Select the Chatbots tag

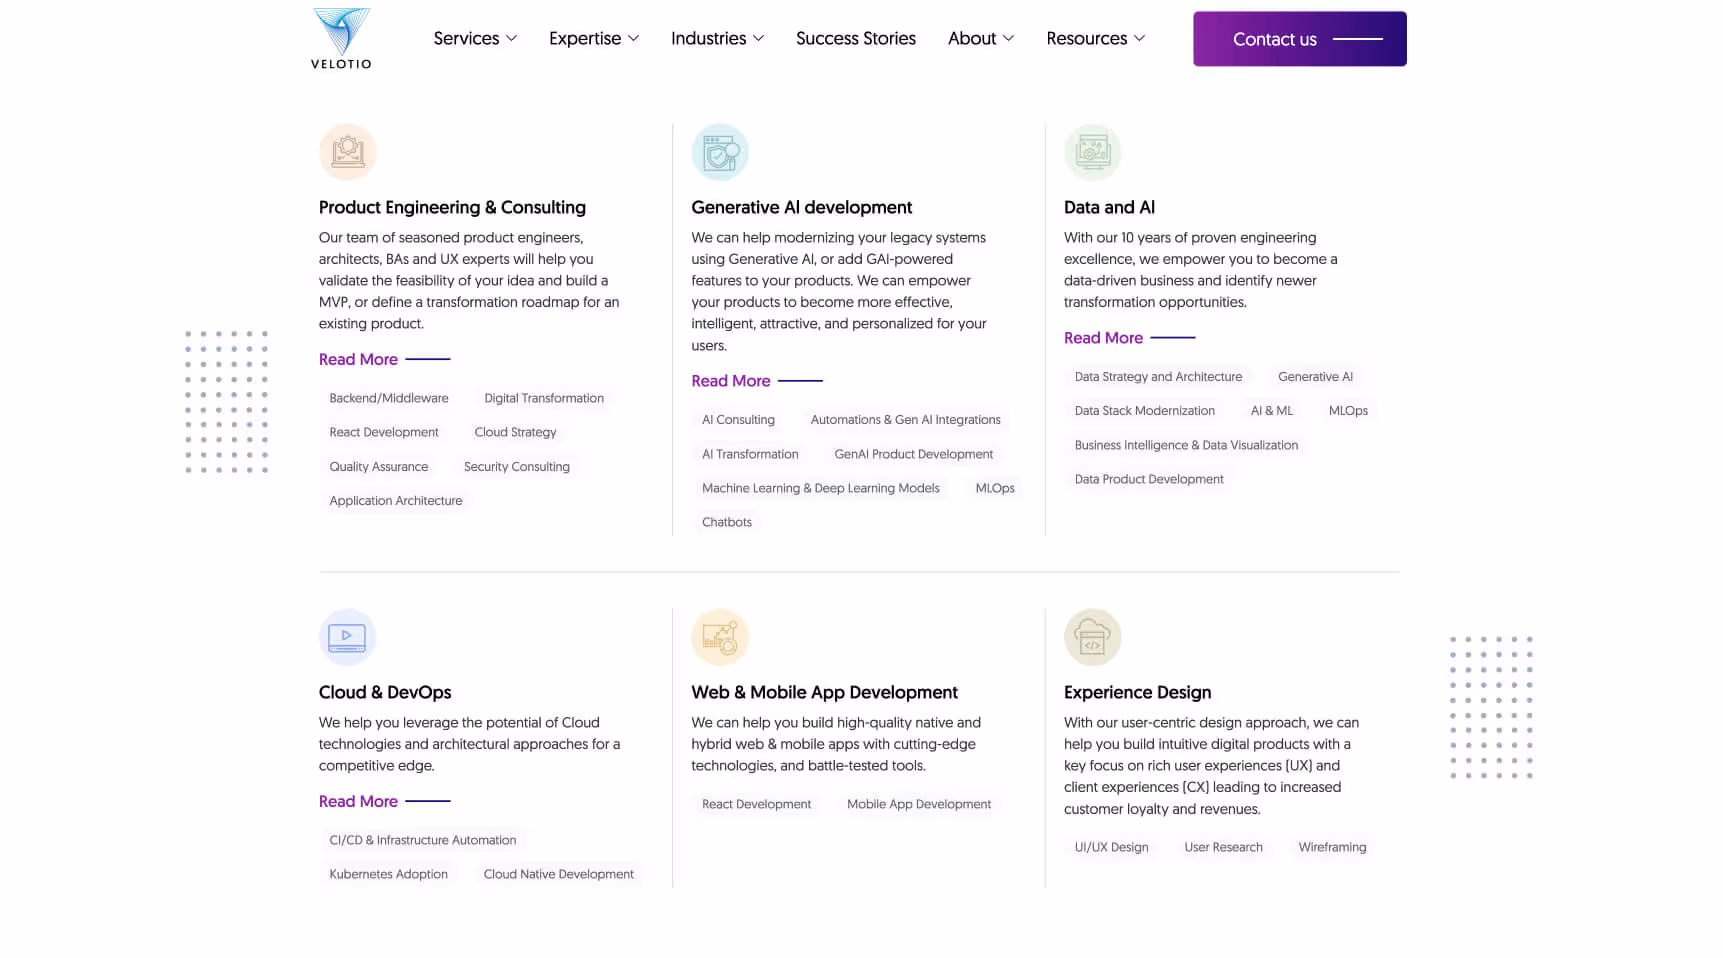point(727,522)
